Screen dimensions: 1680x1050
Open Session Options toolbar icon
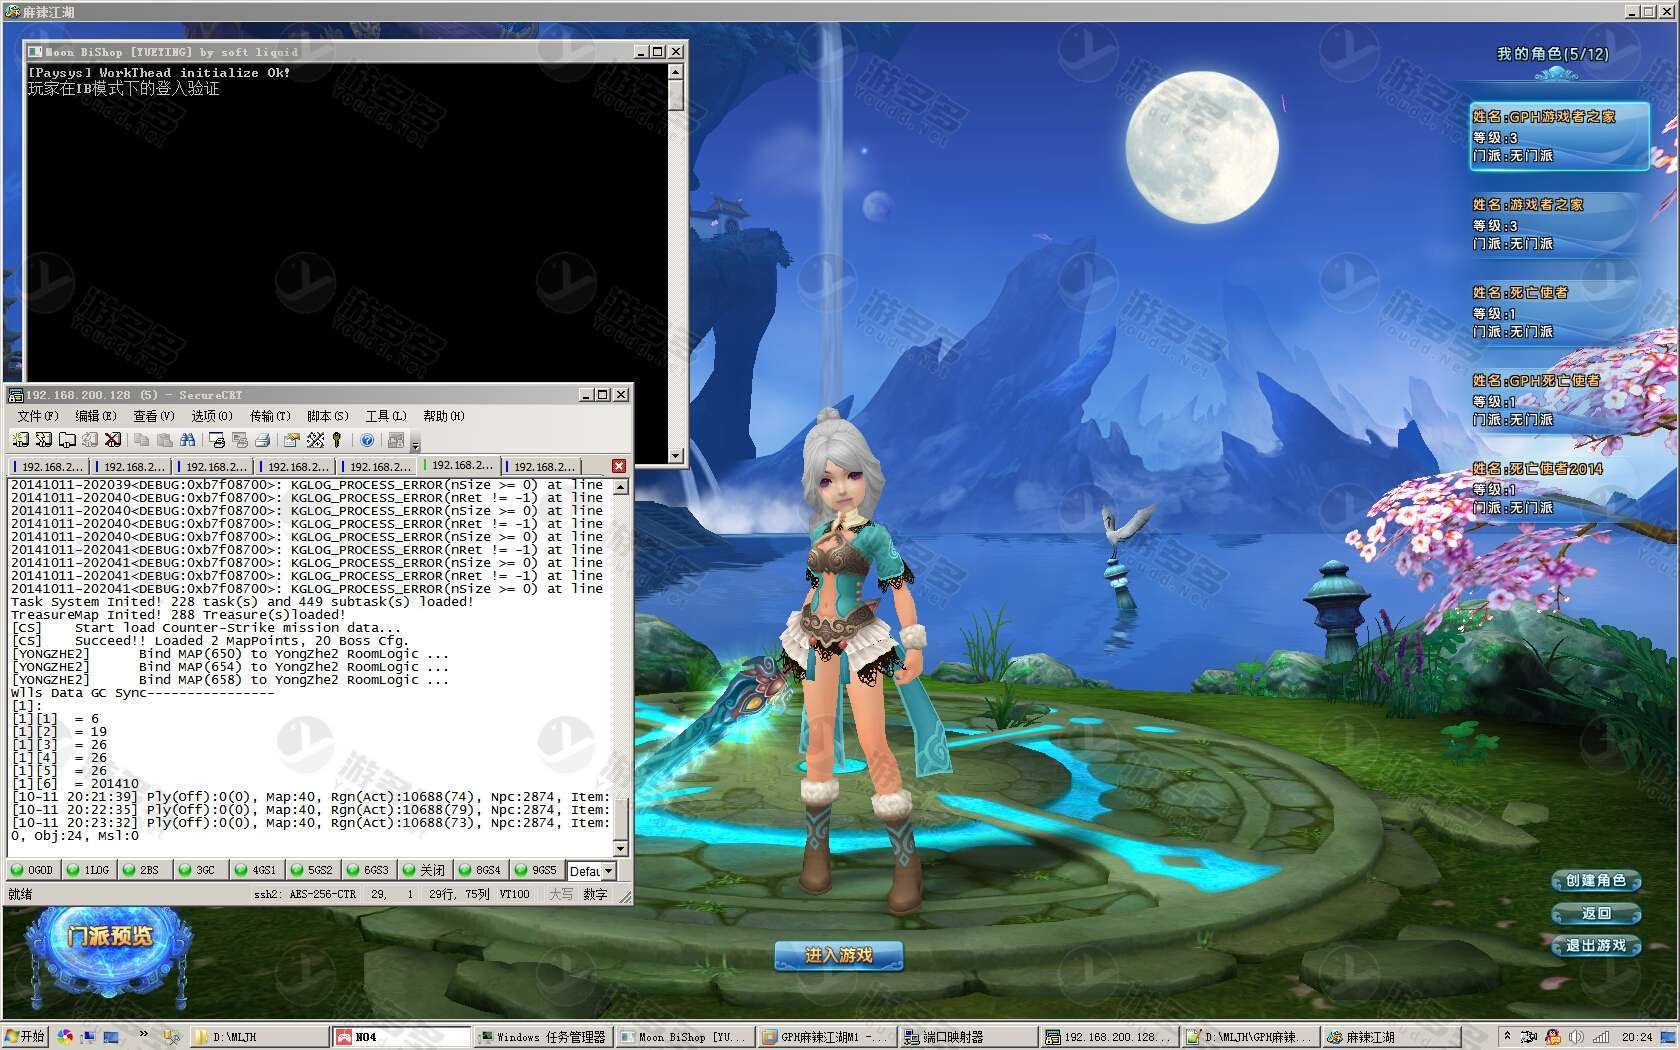291,440
